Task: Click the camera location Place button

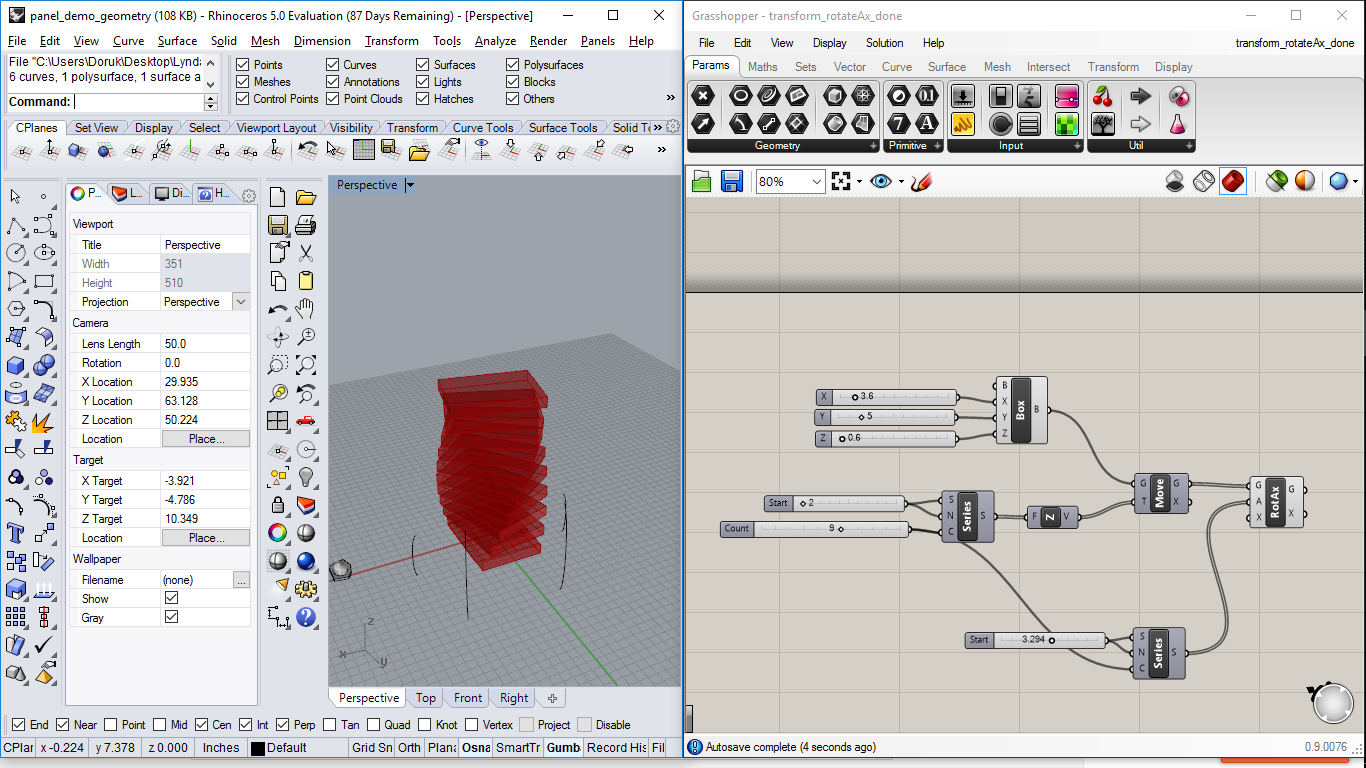Action: point(206,439)
